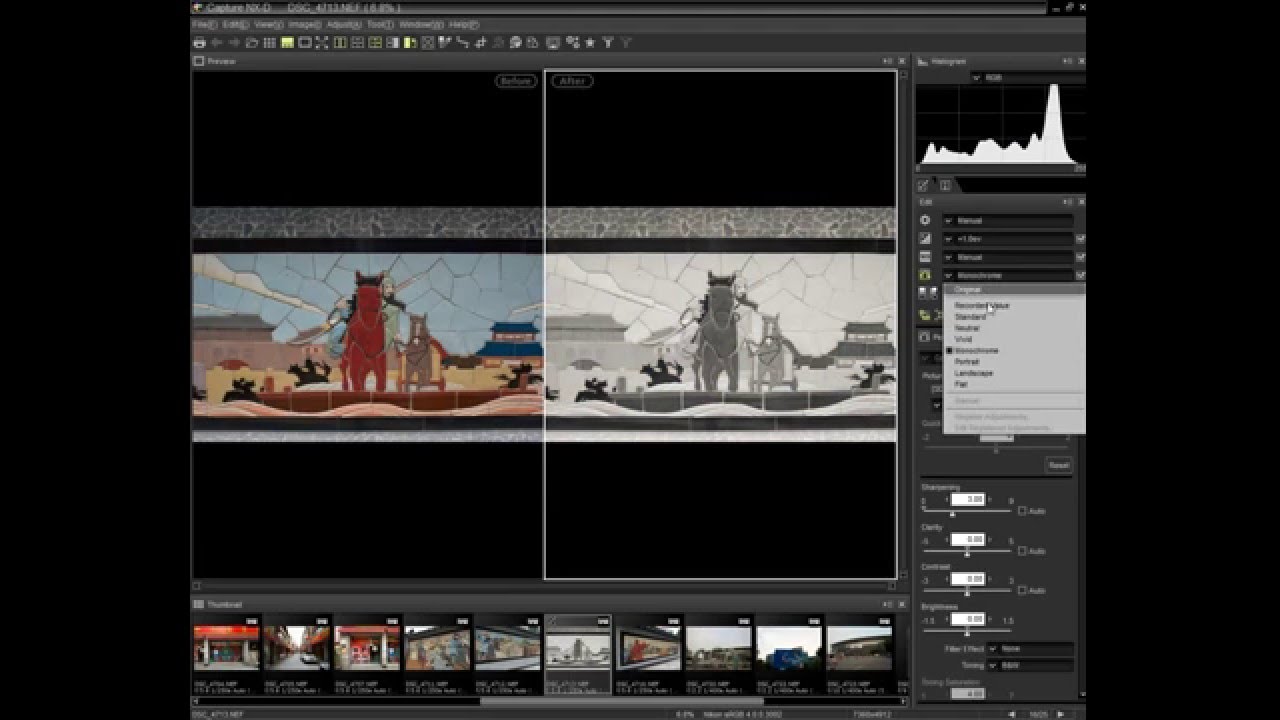1280x720 pixels.
Task: Select the filmstrip viewer layout icon
Action: (x=287, y=43)
